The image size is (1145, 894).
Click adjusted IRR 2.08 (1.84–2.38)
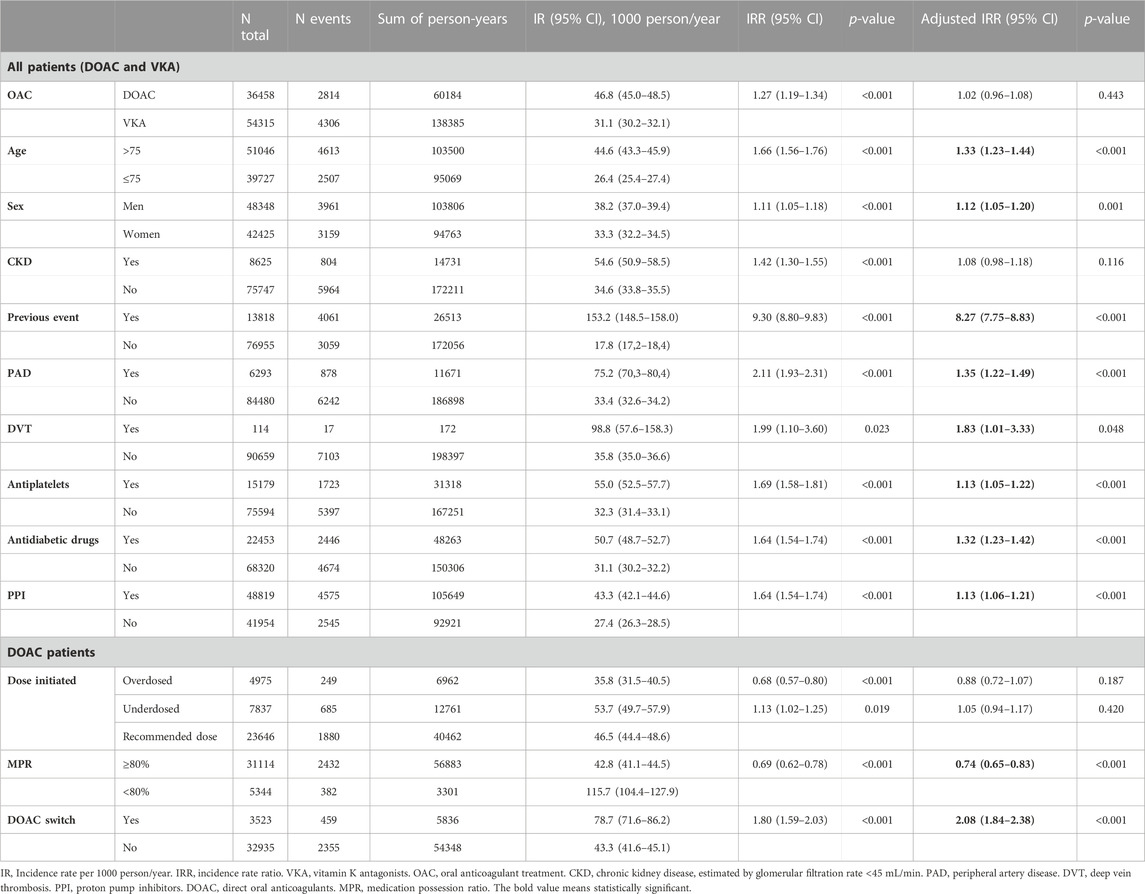pos(995,820)
